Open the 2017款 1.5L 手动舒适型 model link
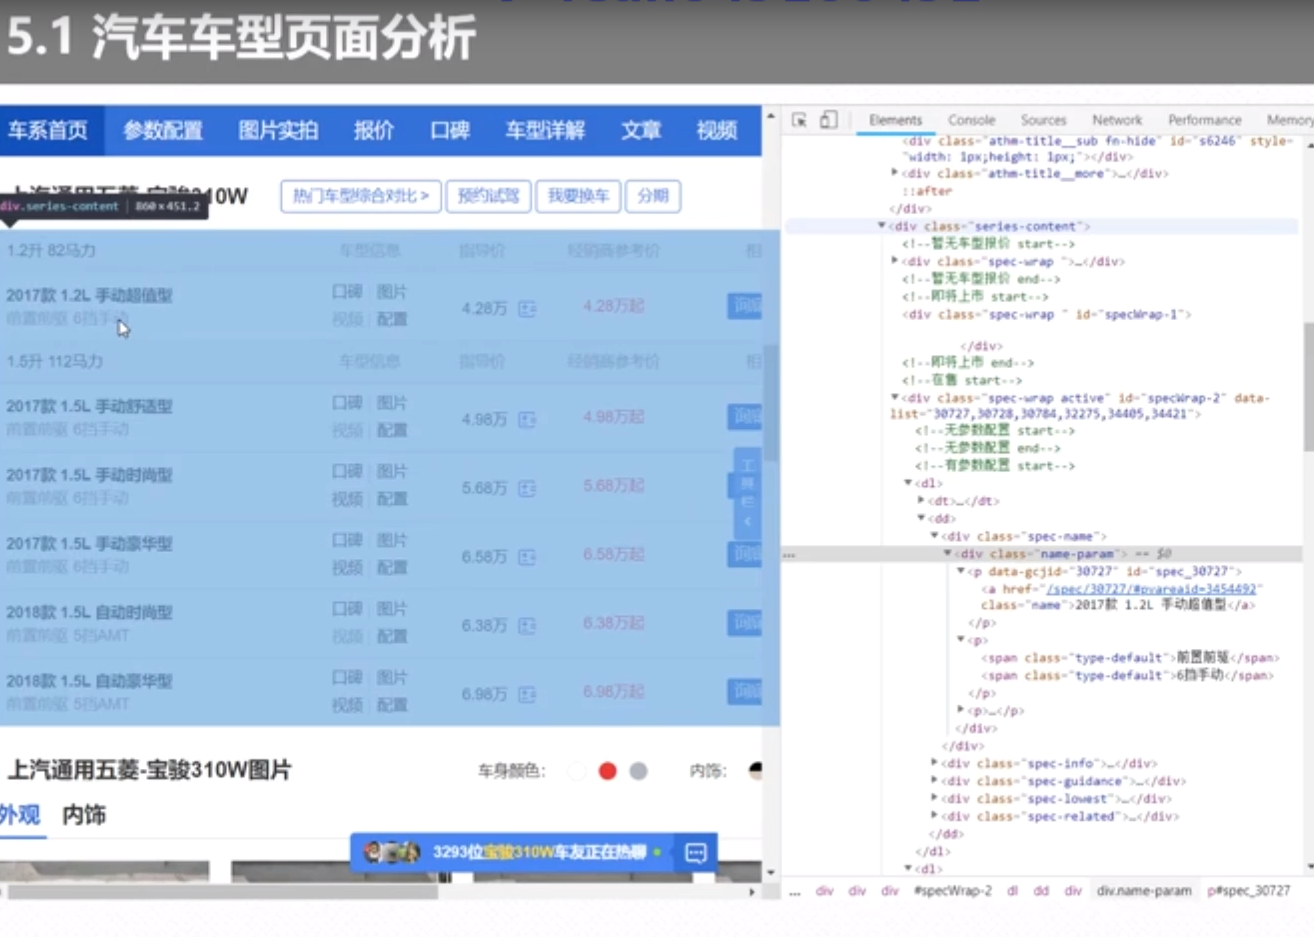The image size is (1314, 937). (89, 407)
